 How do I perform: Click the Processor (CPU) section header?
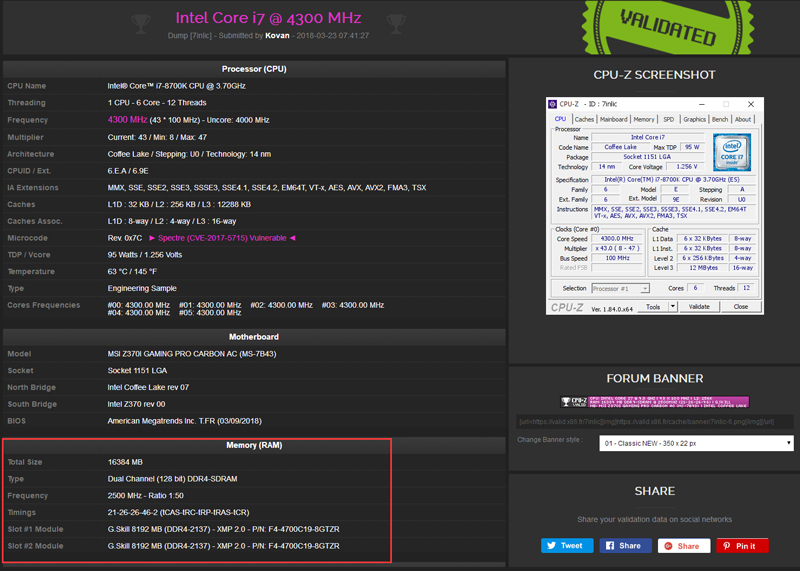click(x=254, y=69)
